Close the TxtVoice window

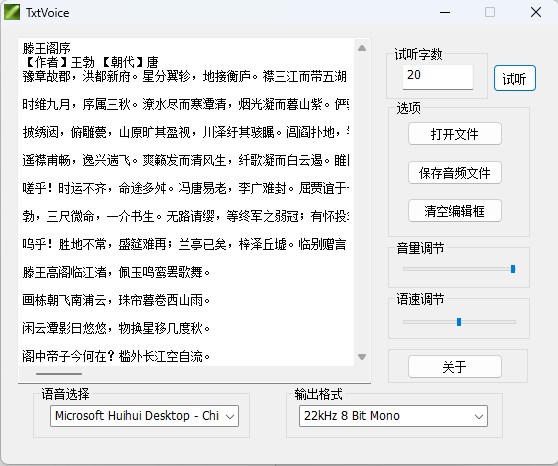coord(536,12)
